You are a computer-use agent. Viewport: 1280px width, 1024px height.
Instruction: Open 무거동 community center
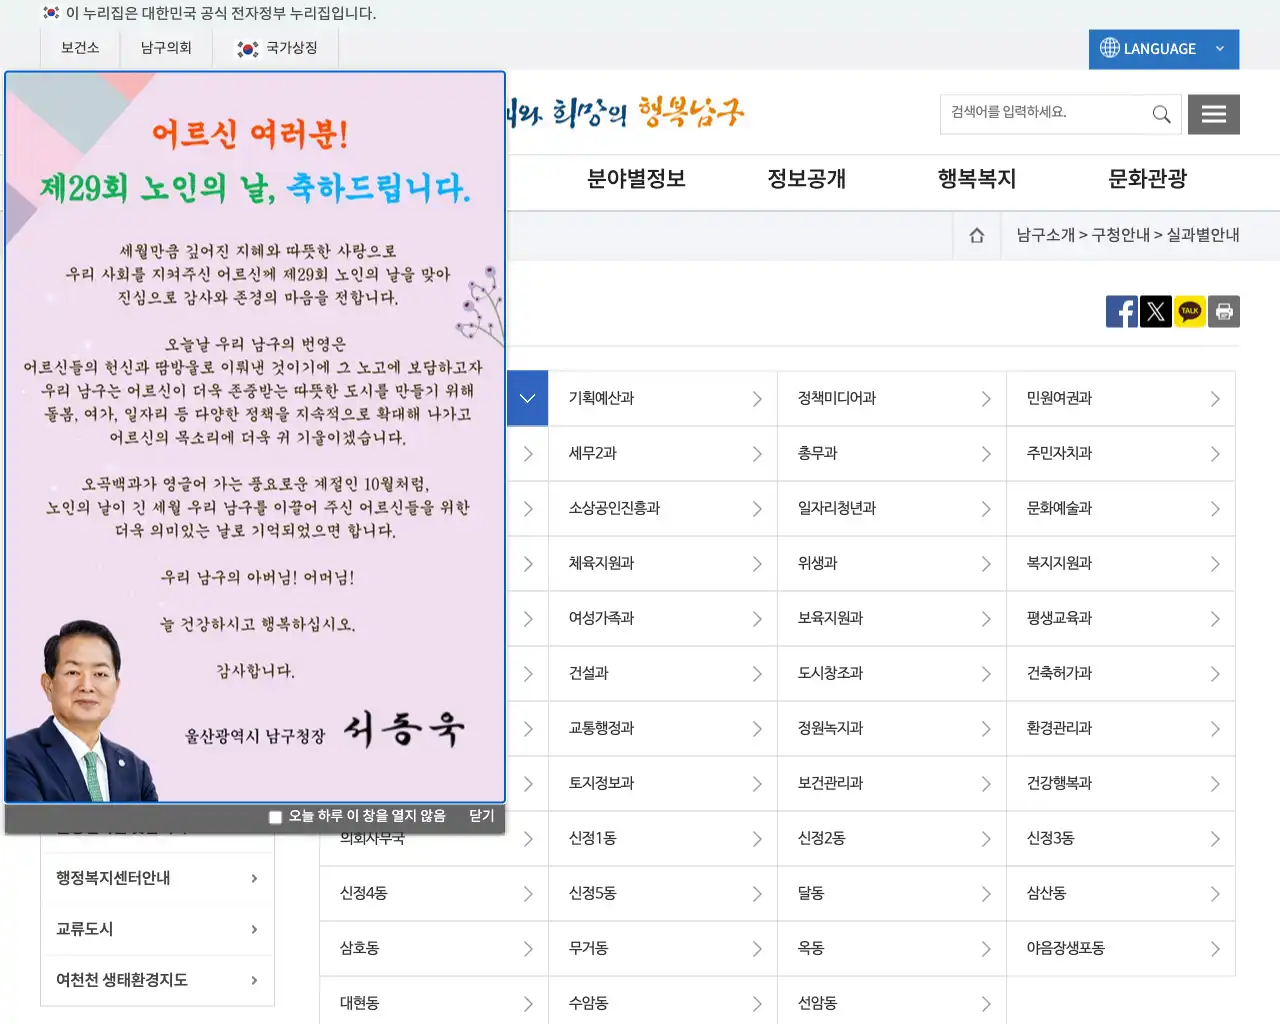pos(663,948)
